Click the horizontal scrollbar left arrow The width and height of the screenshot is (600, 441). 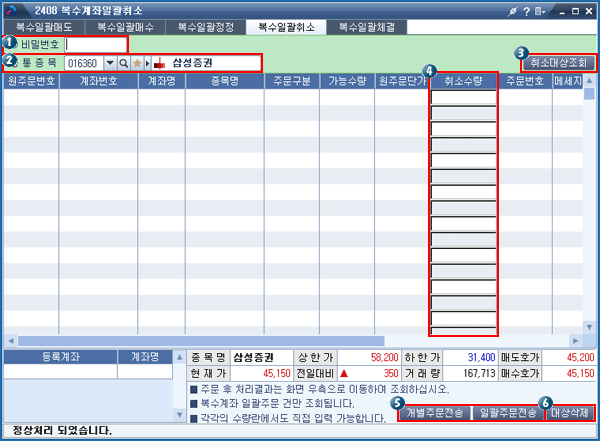tap(8, 340)
